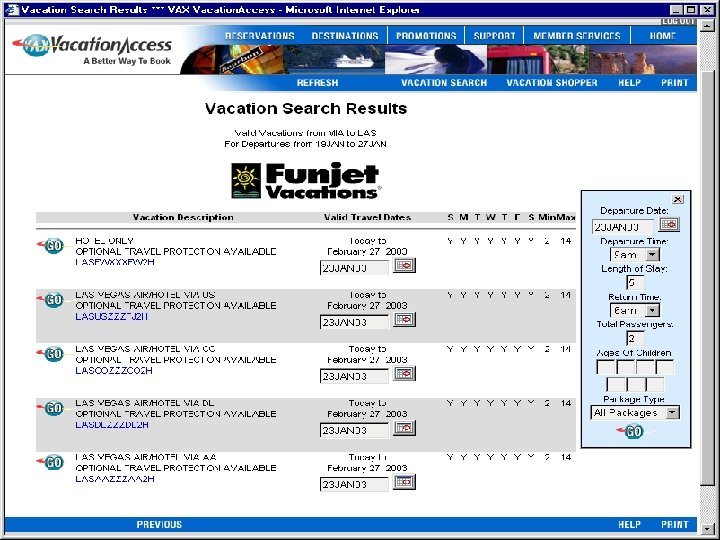
Task: Click the browser scrollbar up arrow
Action: 708,25
